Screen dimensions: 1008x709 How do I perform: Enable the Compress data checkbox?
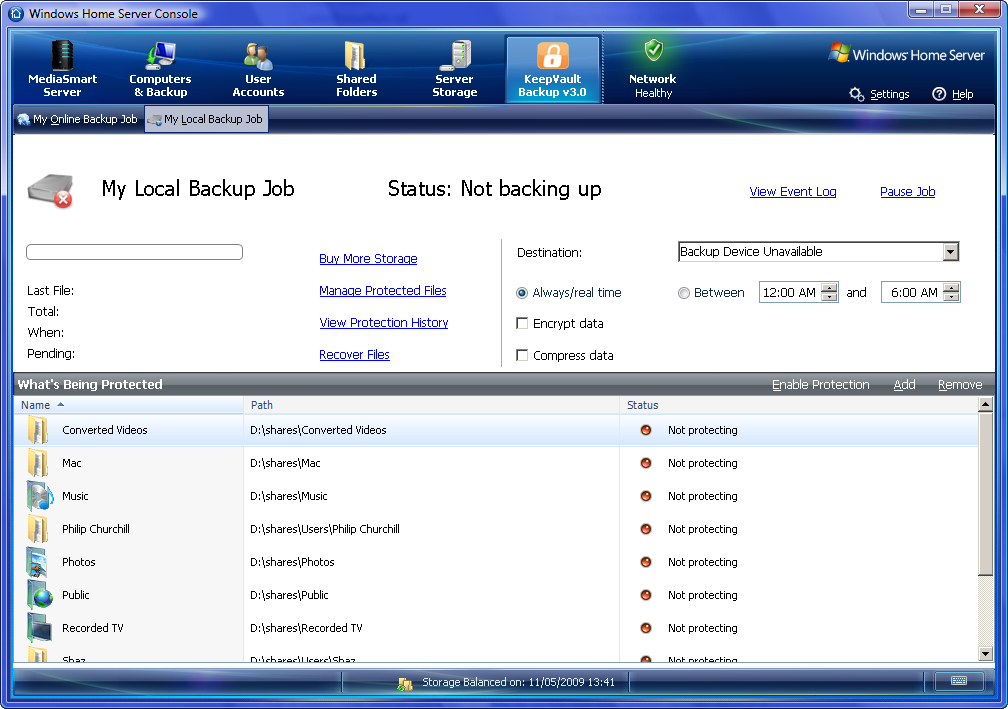pyautogui.click(x=522, y=355)
